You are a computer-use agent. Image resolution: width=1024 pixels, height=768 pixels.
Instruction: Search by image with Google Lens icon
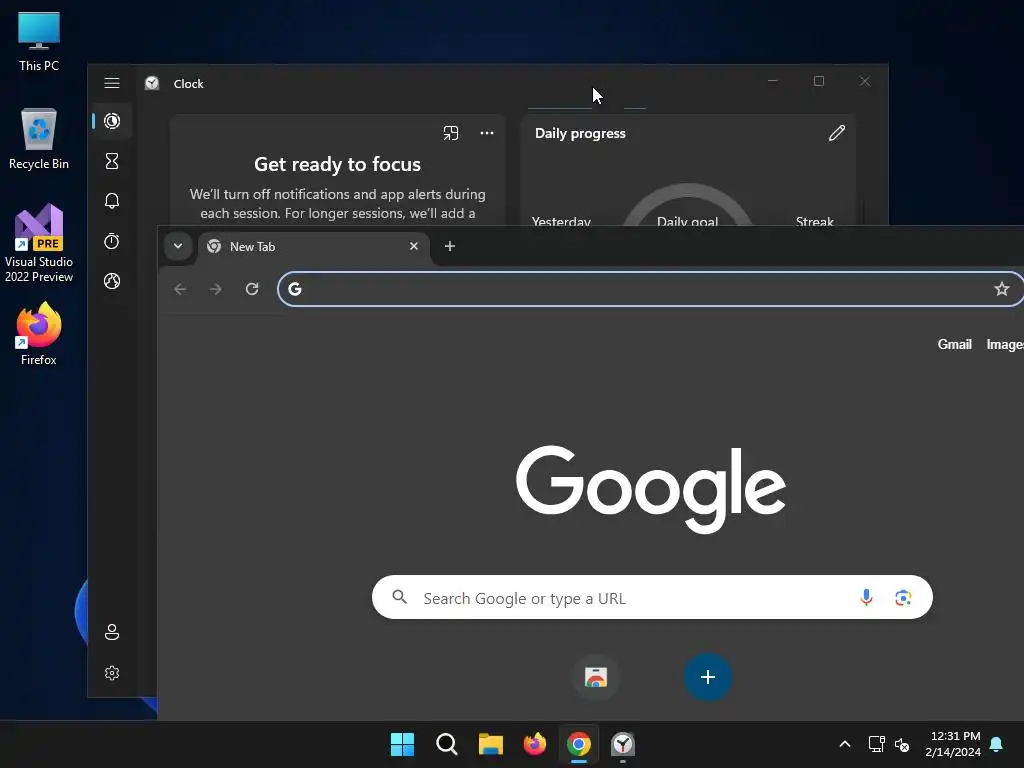tap(903, 597)
